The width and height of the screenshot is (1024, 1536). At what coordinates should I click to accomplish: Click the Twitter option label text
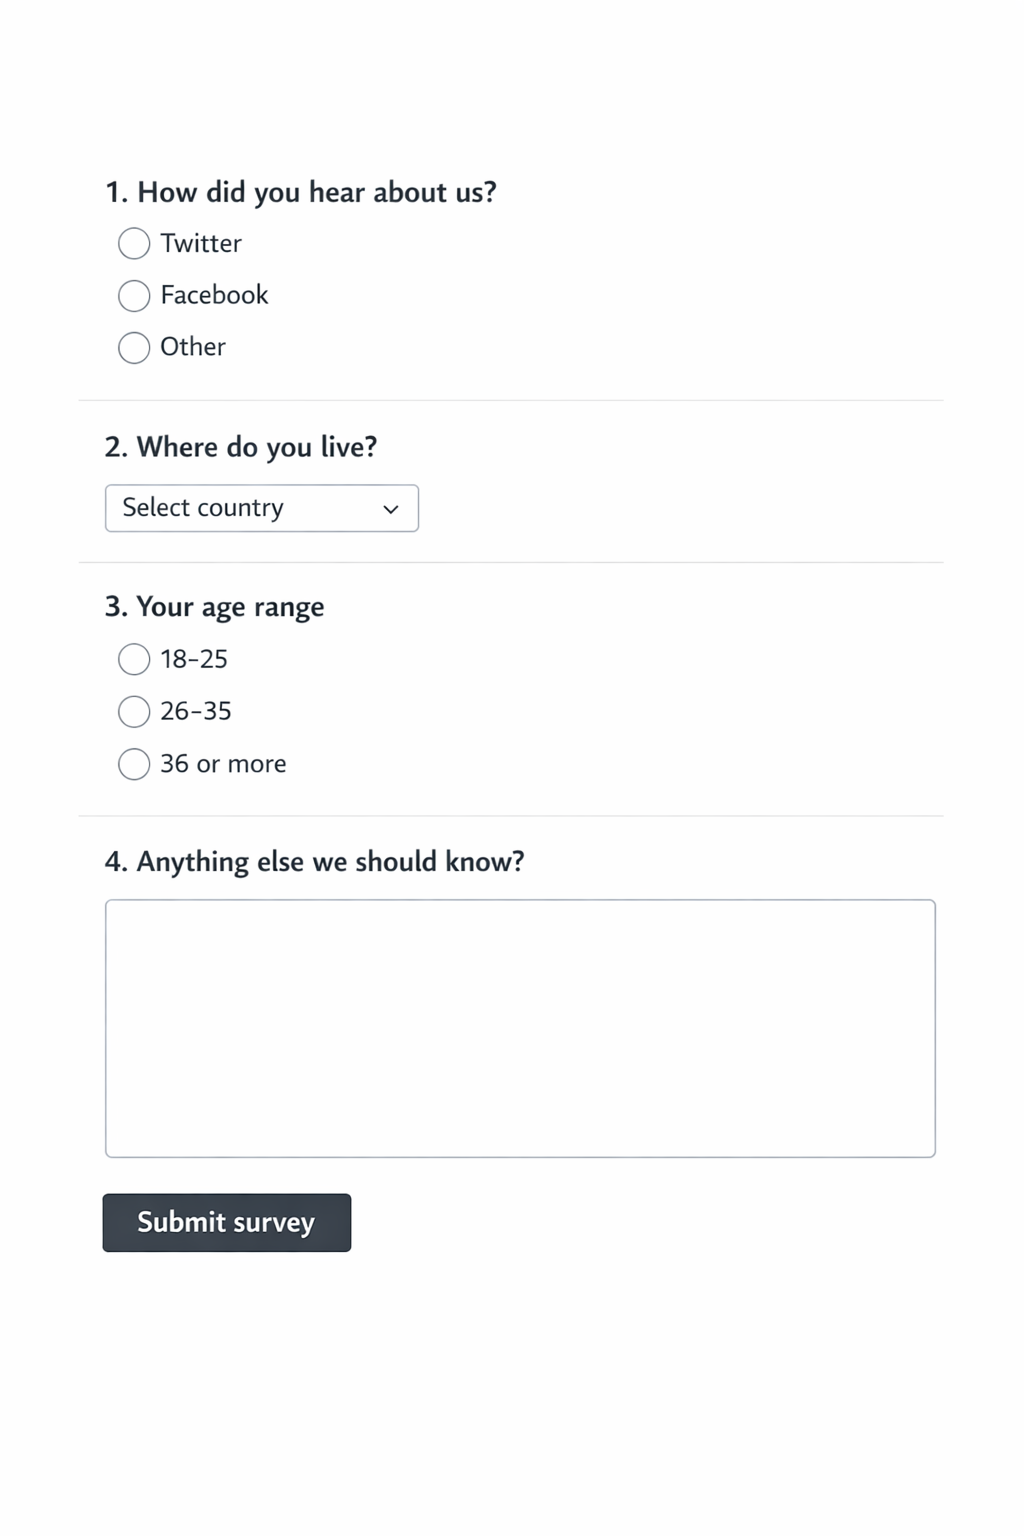tap(201, 243)
